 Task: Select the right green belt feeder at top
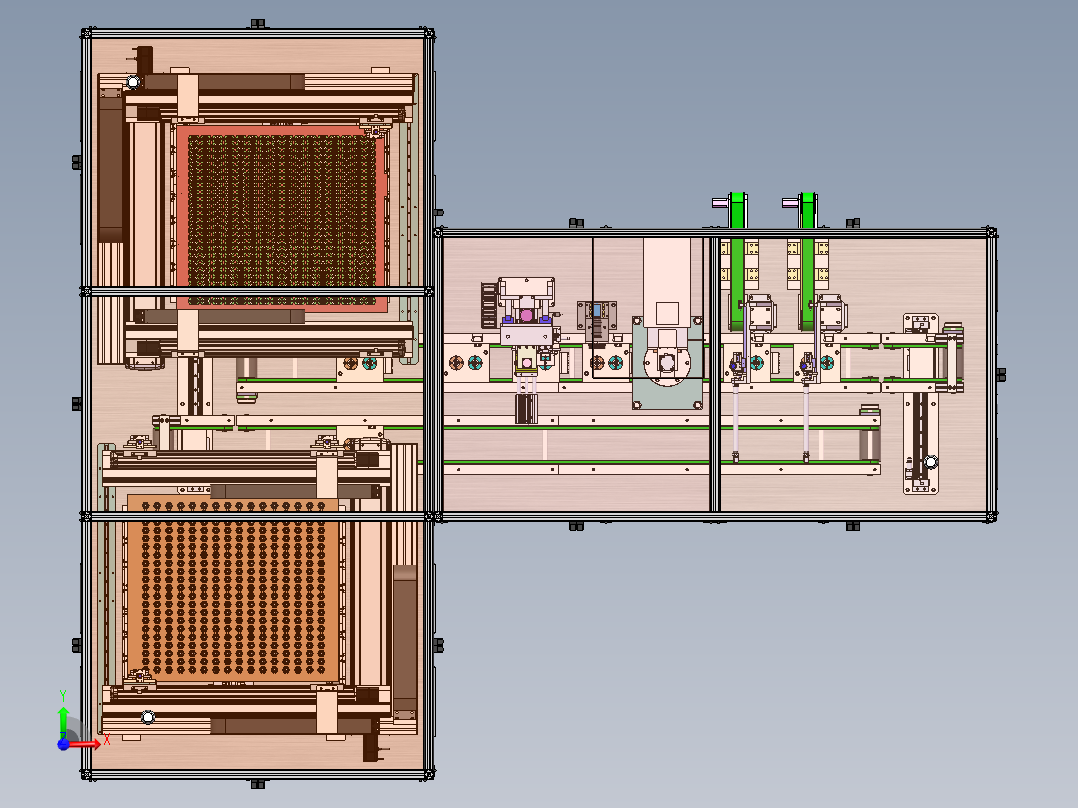click(807, 261)
